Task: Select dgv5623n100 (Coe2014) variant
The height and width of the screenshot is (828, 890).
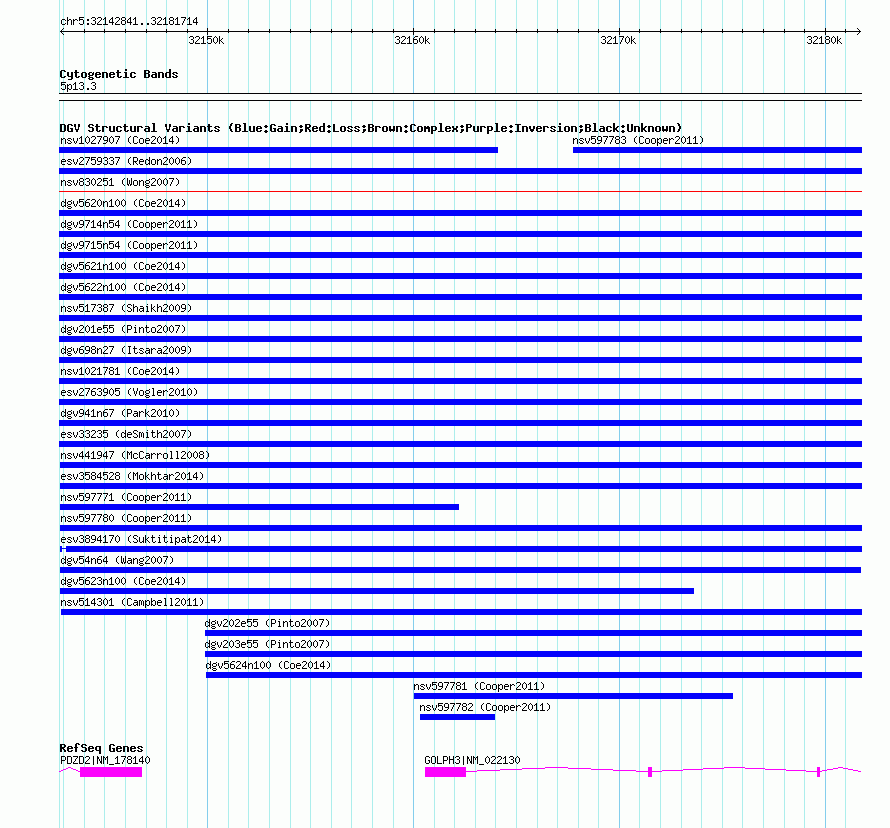Action: point(123,581)
